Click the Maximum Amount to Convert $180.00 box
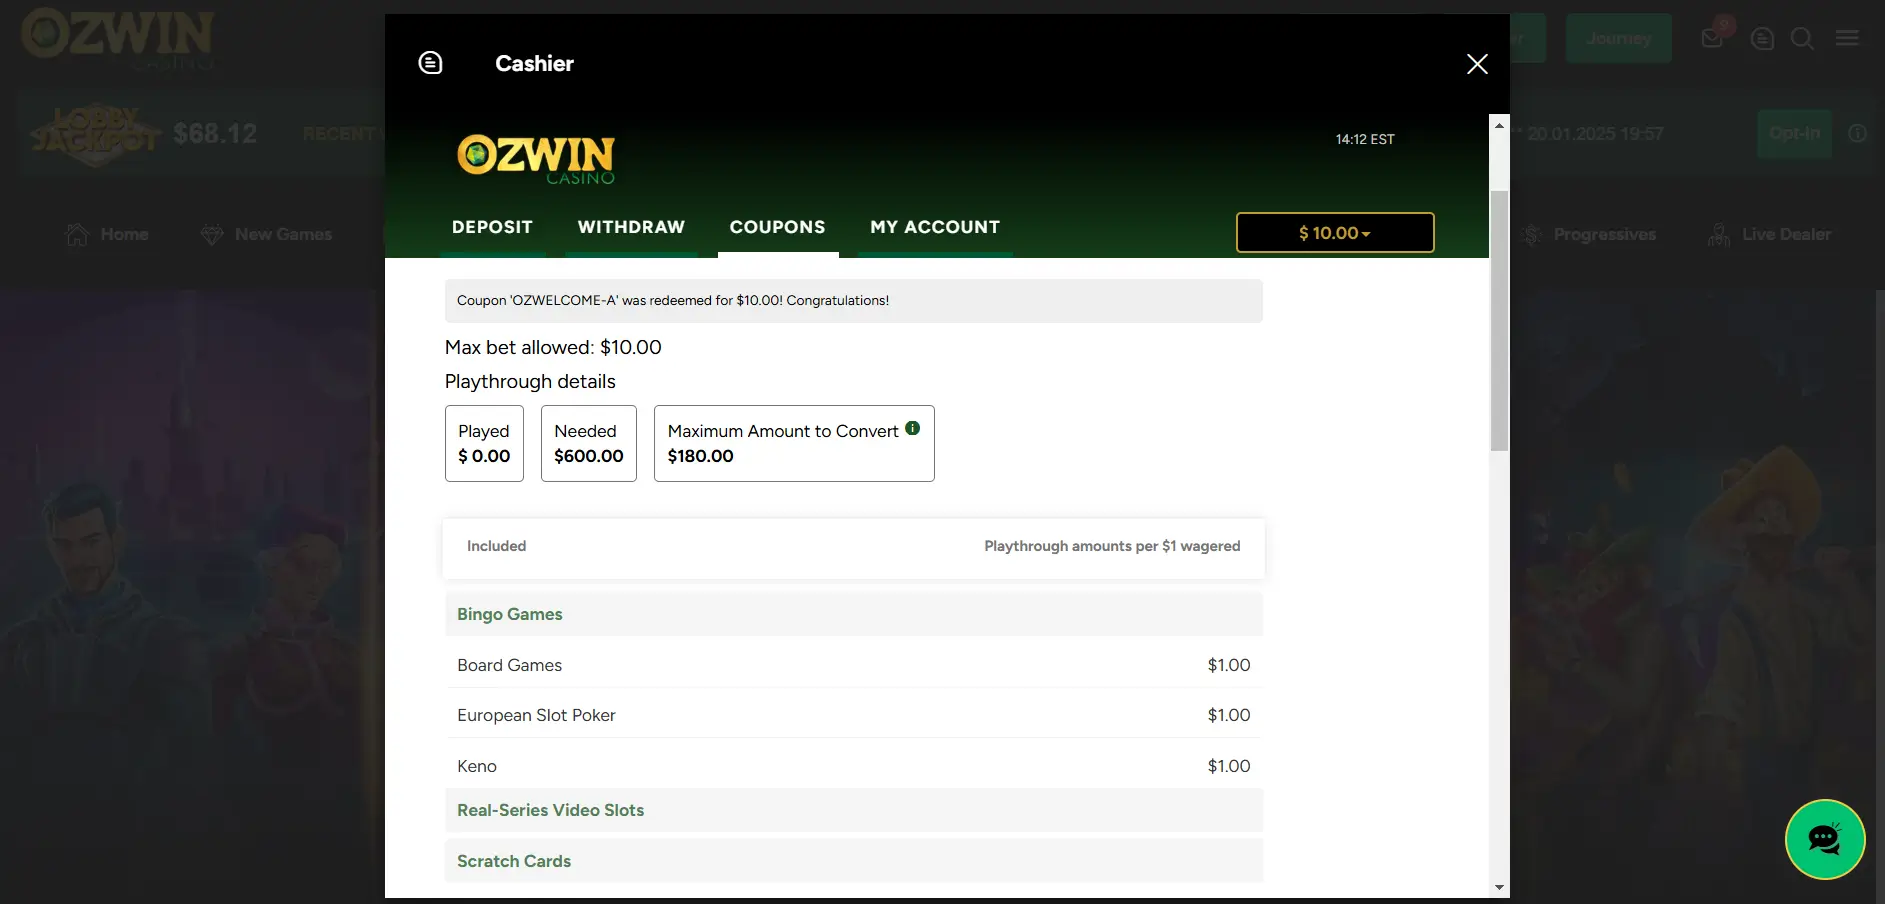This screenshot has height=904, width=1885. 794,443
